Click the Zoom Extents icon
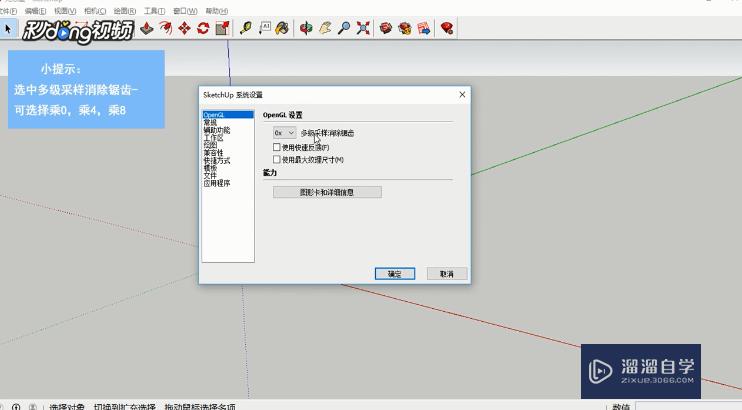Screen dimensions: 742x410 pyautogui.click(x=363, y=28)
